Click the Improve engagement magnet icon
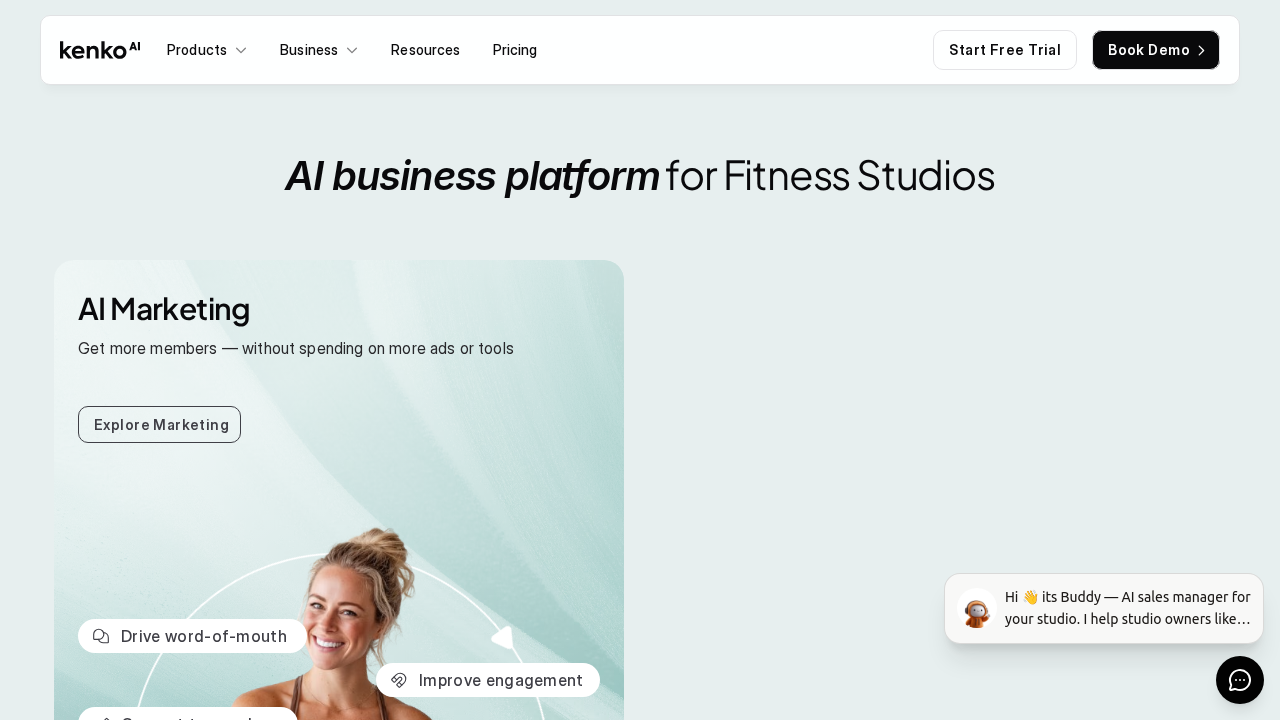The height and width of the screenshot is (720, 1280). pyautogui.click(x=399, y=680)
